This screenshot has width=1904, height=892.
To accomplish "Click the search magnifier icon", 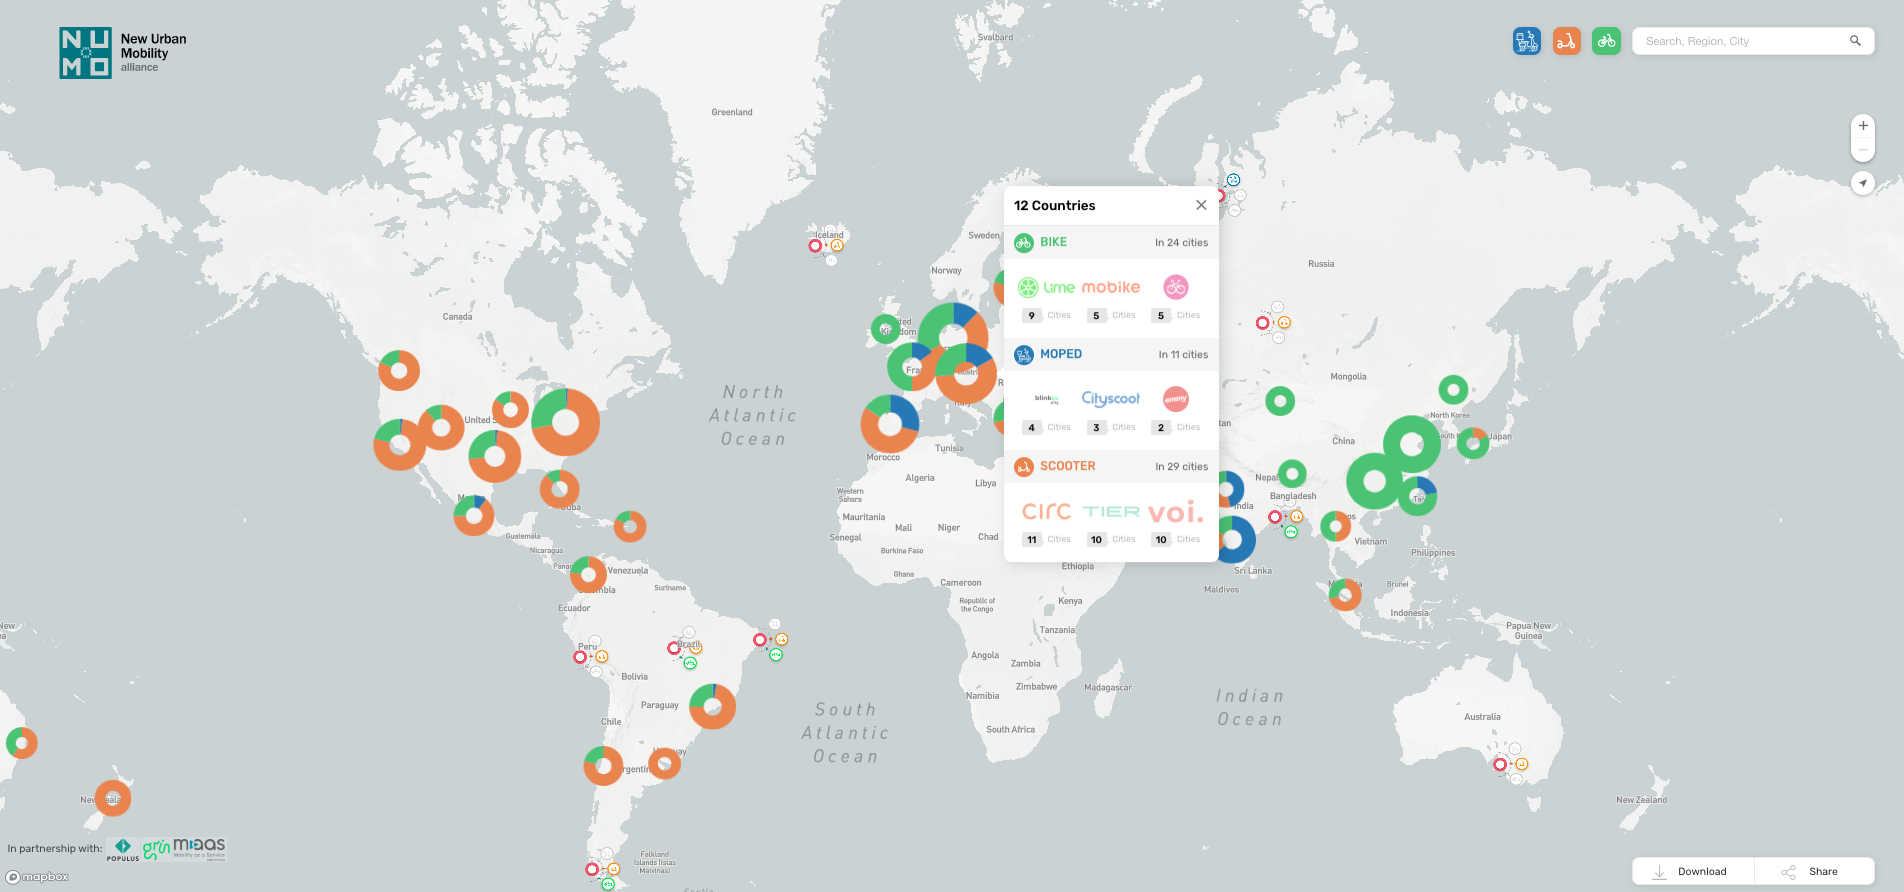I will tap(1855, 41).
